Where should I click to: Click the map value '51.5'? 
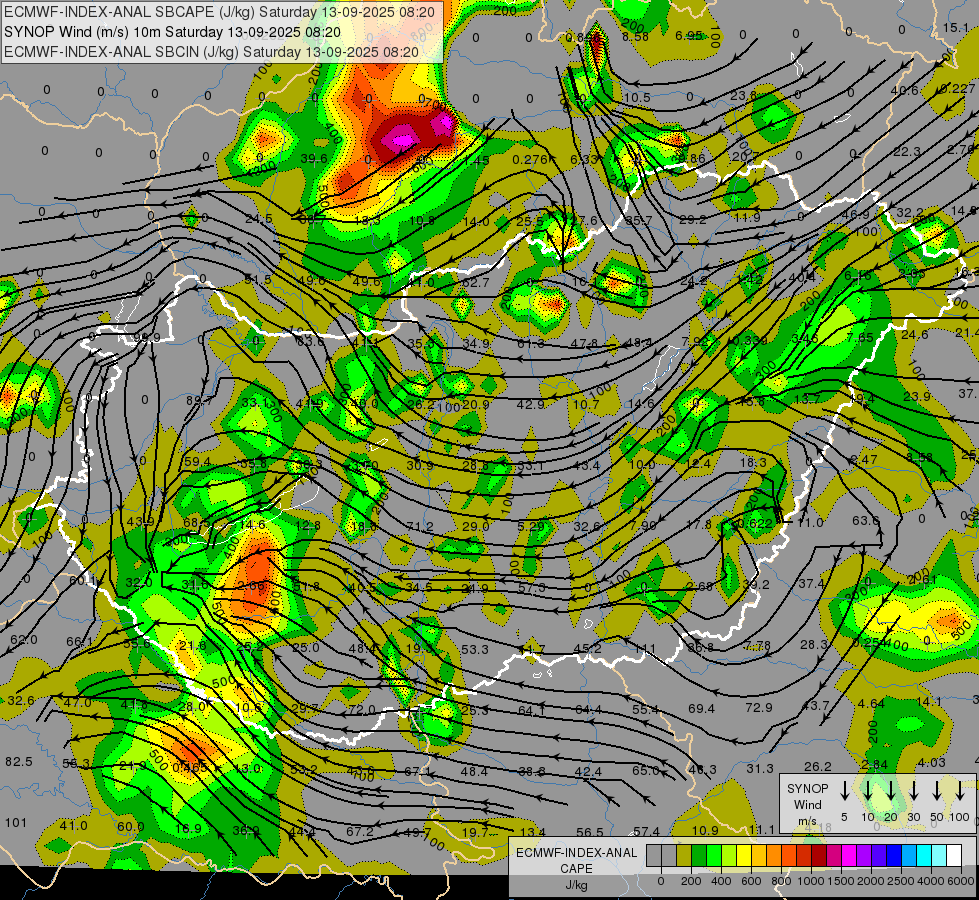pyautogui.click(x=258, y=279)
